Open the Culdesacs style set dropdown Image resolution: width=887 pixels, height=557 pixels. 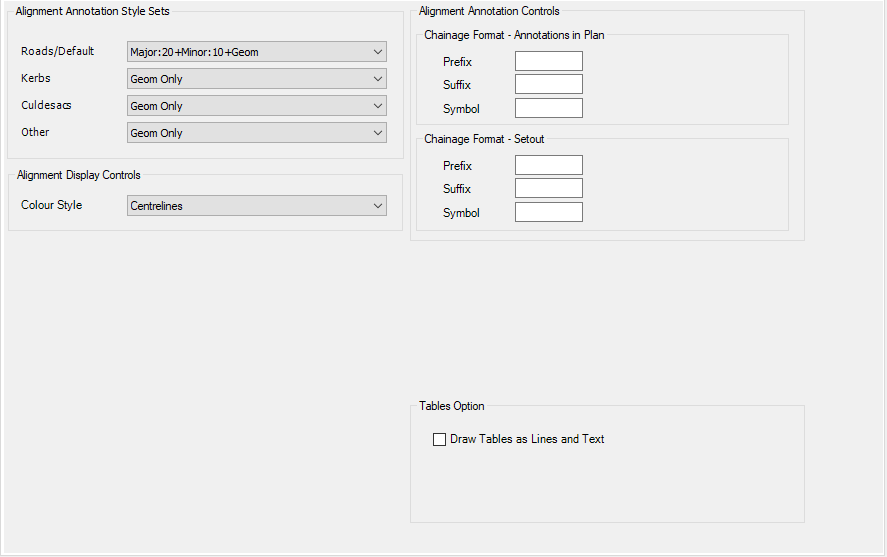coord(257,106)
